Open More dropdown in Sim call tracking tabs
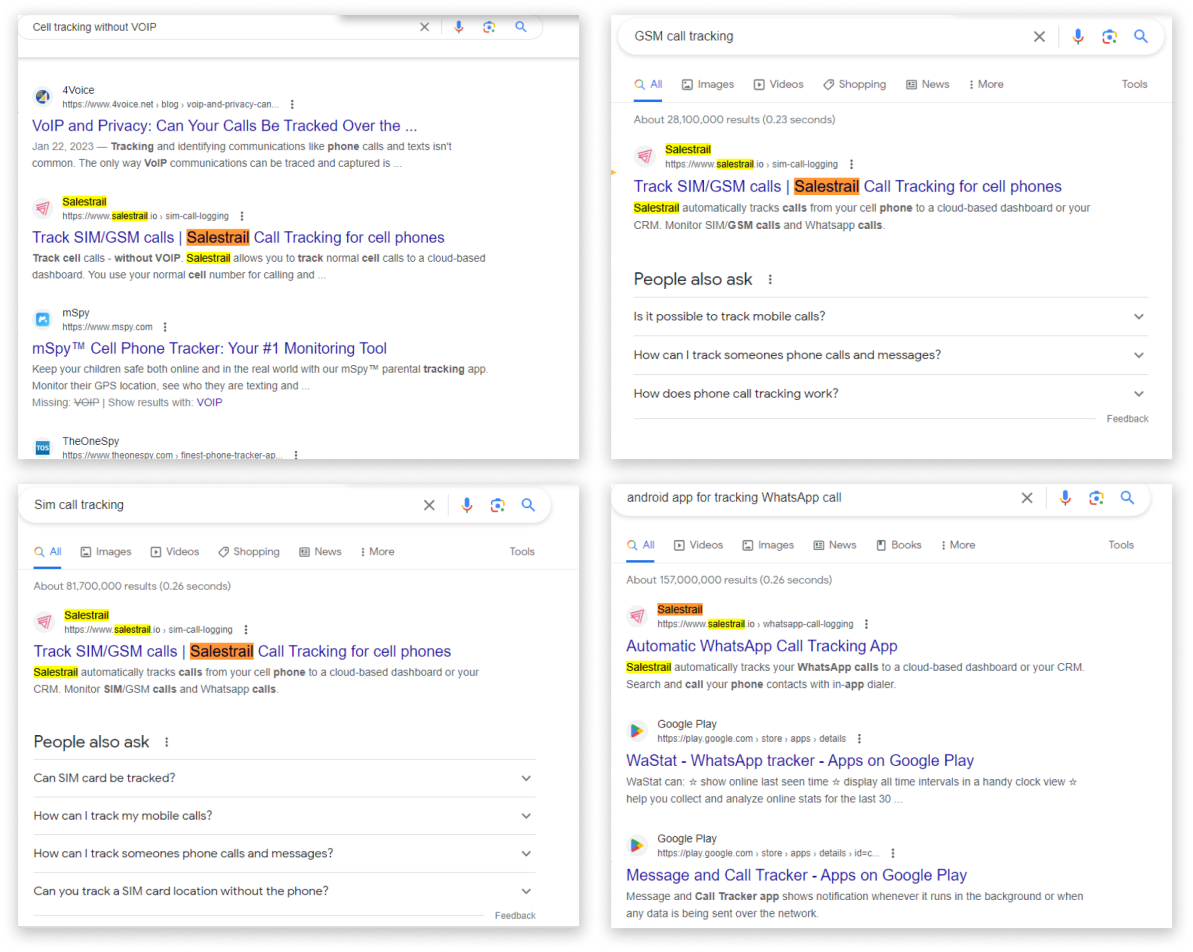This screenshot has height=952, width=1193. click(377, 552)
